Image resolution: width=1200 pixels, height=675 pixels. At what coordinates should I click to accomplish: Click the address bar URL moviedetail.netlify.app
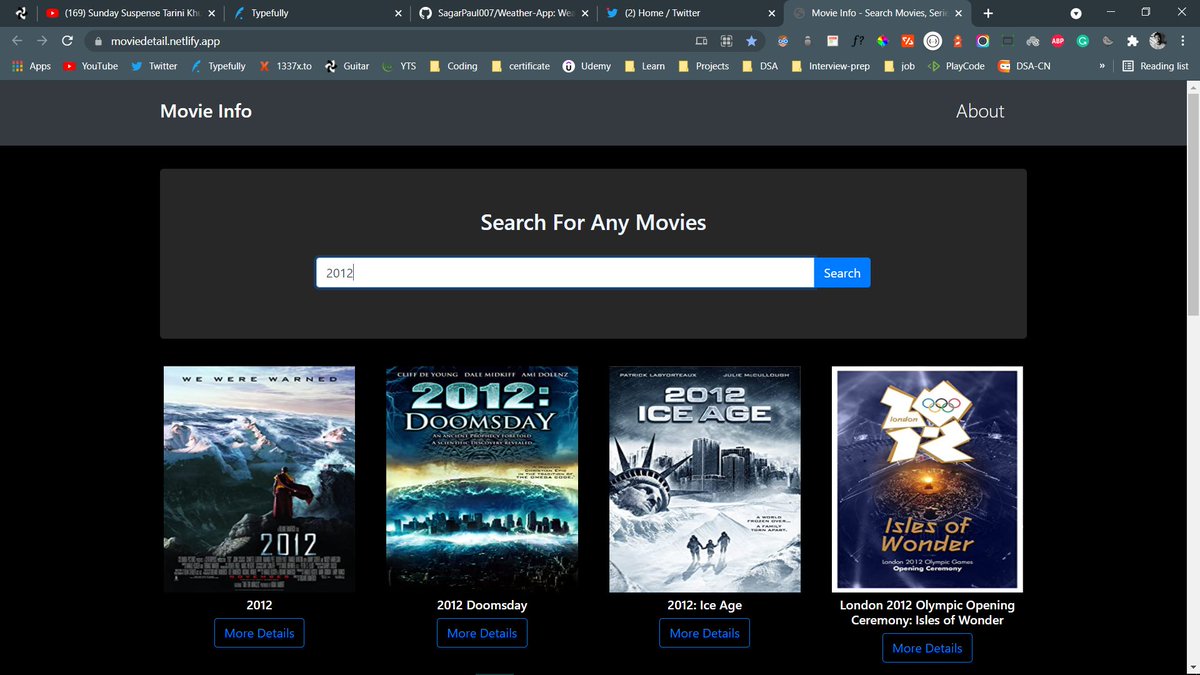point(165,42)
